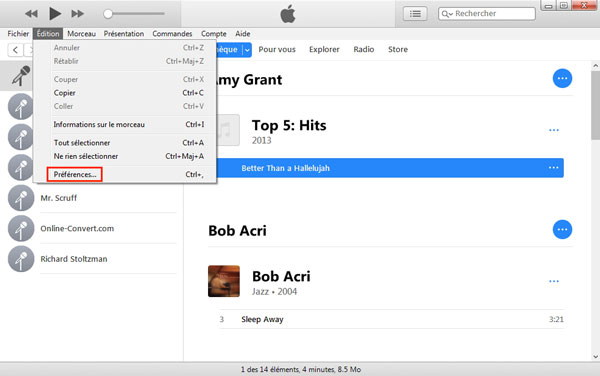Switch to the Store tab
Viewport: 600px width, 376px height.
click(x=398, y=49)
